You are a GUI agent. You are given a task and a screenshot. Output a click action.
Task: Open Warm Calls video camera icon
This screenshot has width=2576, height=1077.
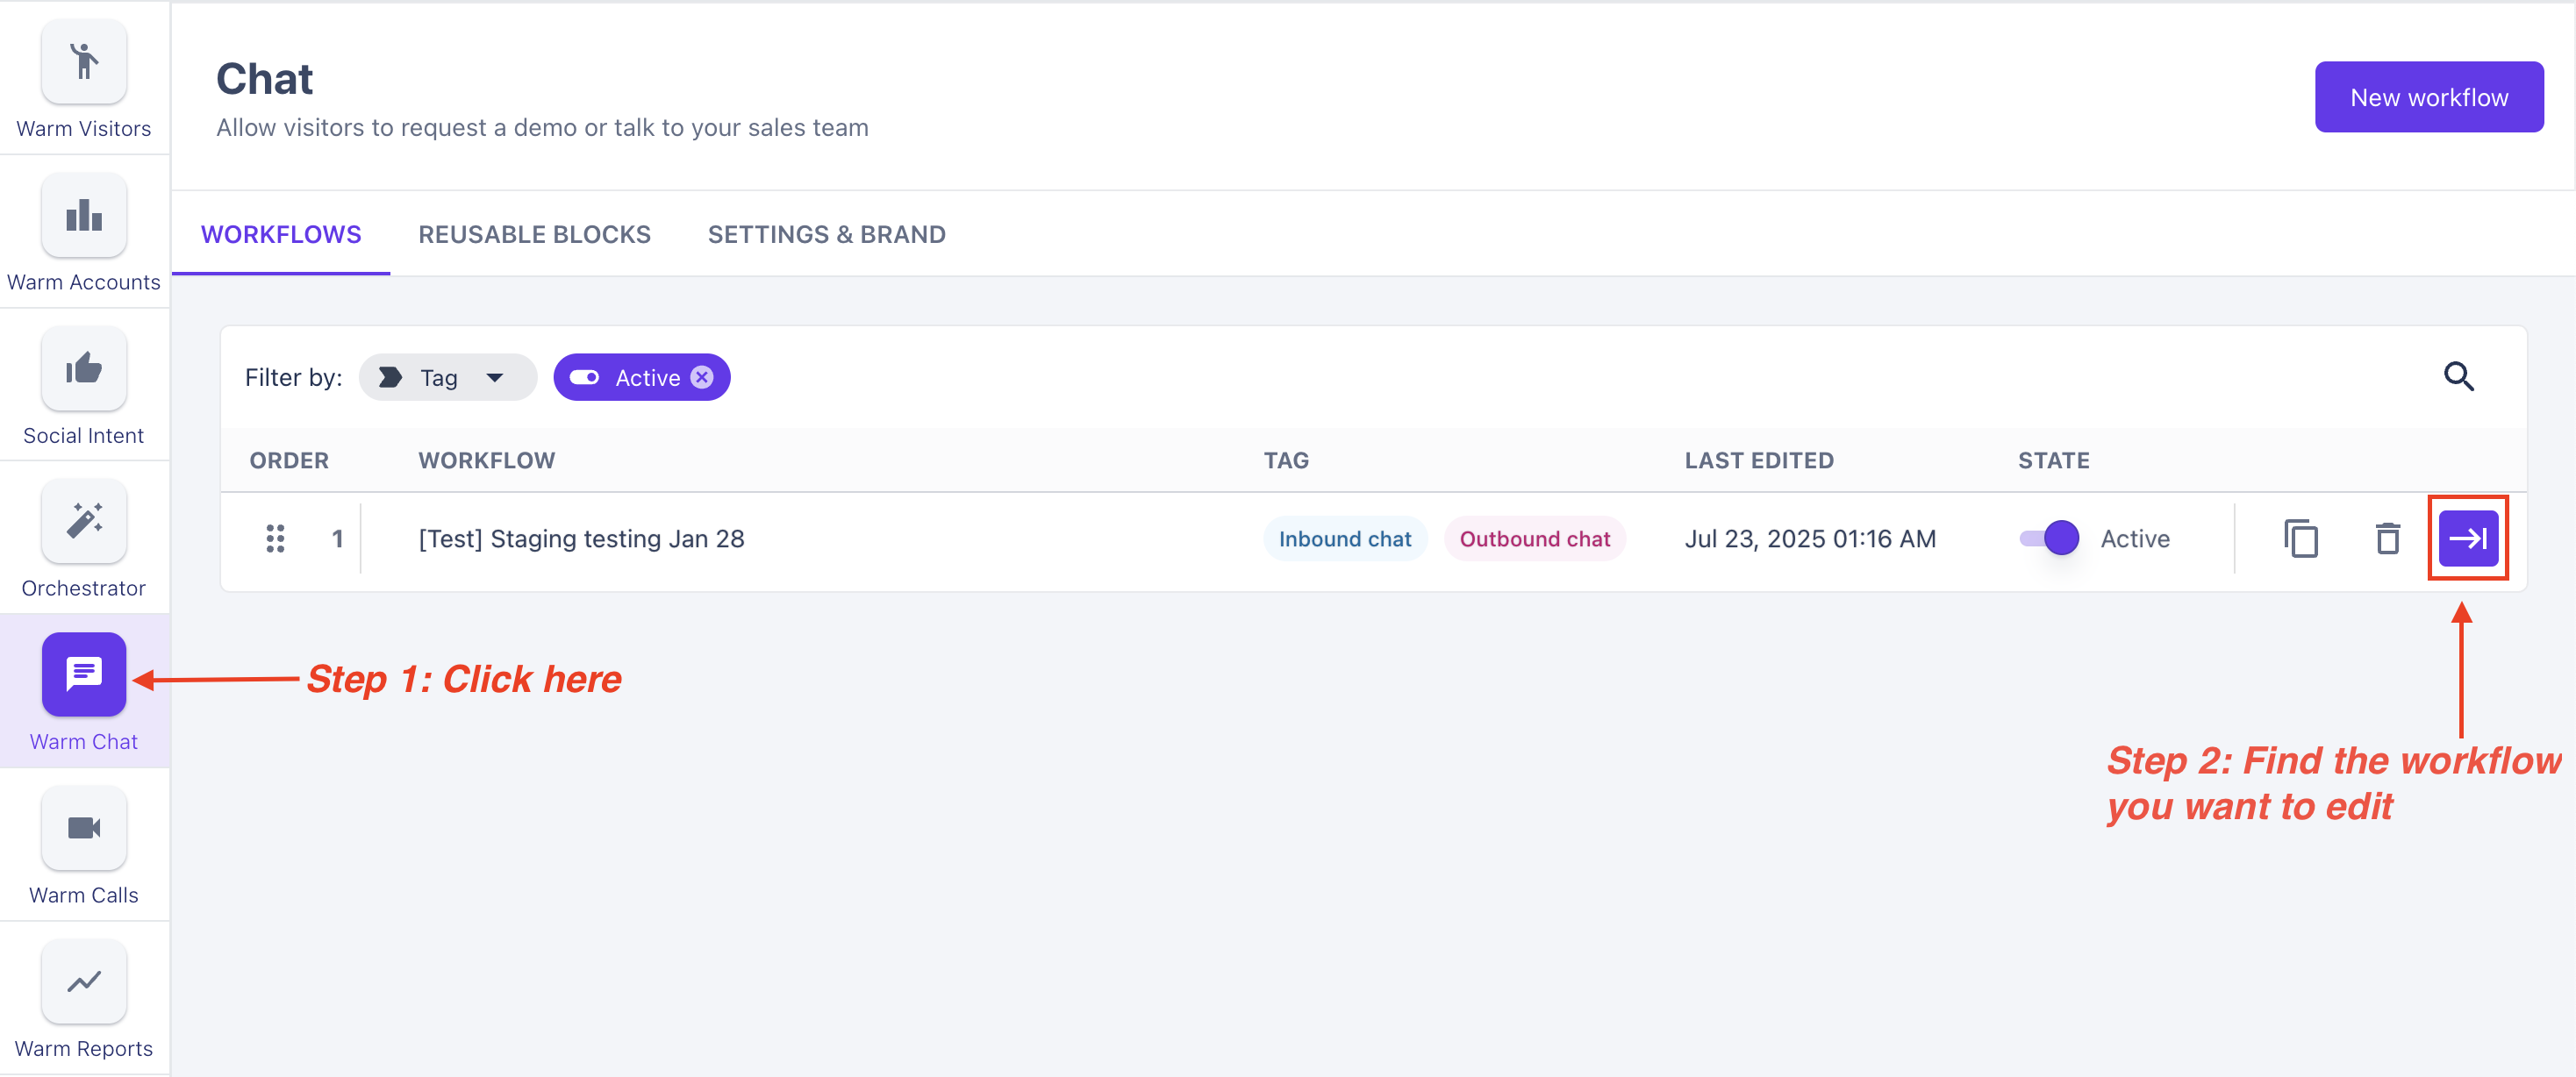(84, 828)
